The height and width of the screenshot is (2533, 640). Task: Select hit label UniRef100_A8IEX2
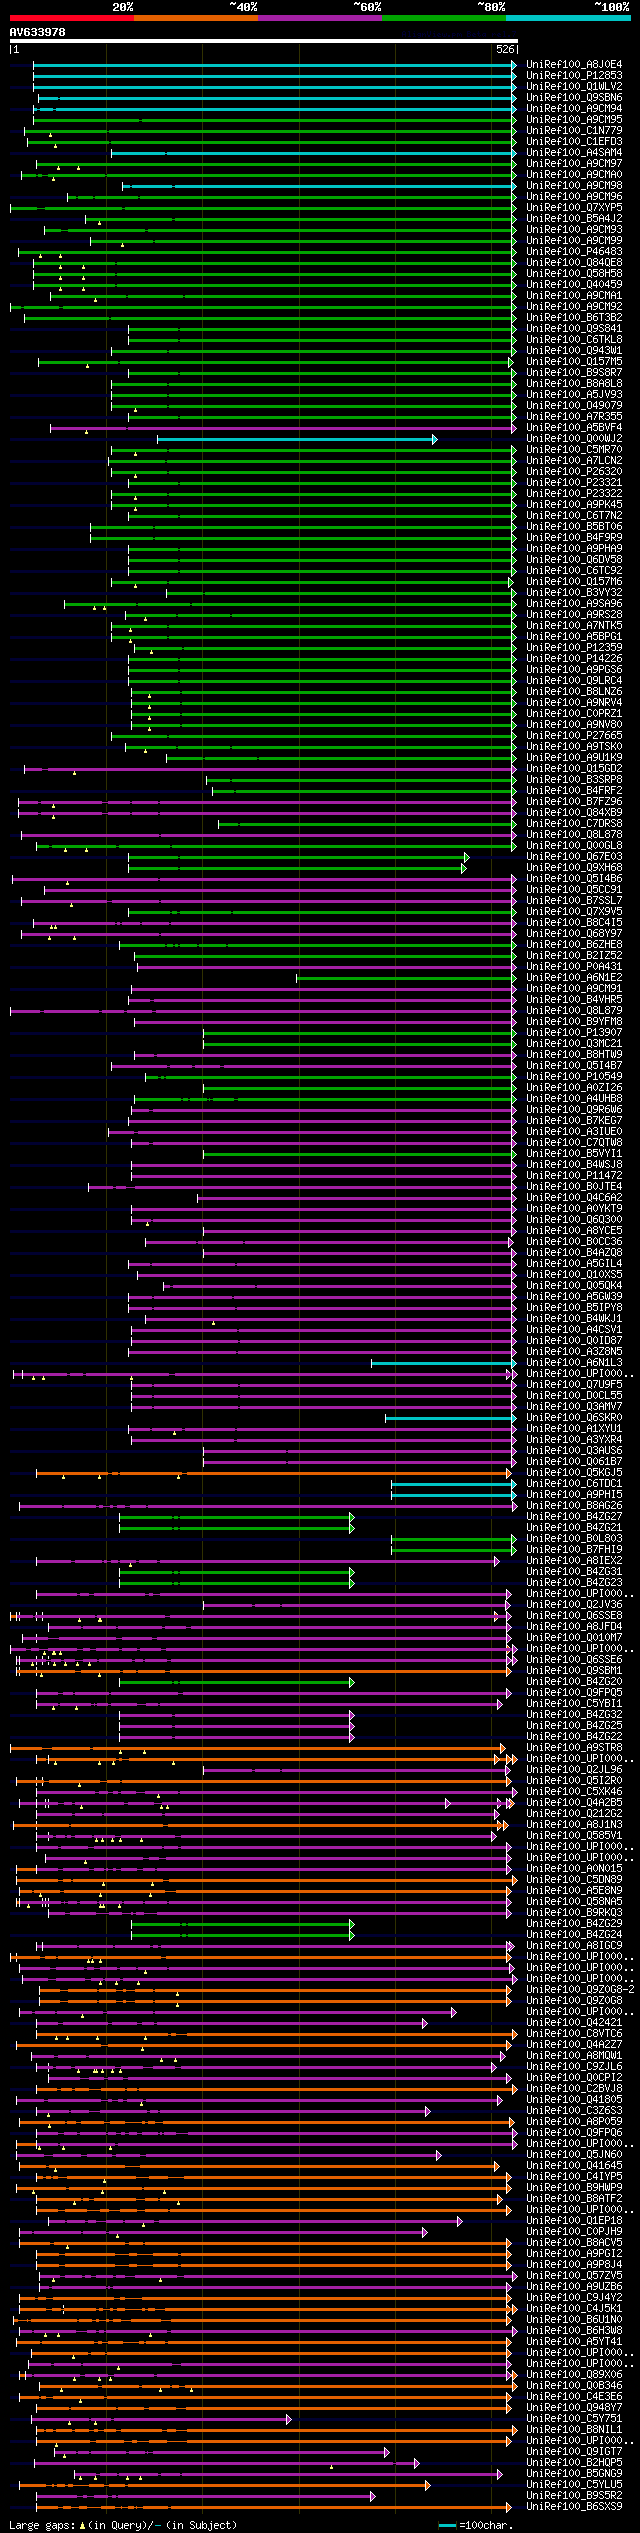point(574,1561)
